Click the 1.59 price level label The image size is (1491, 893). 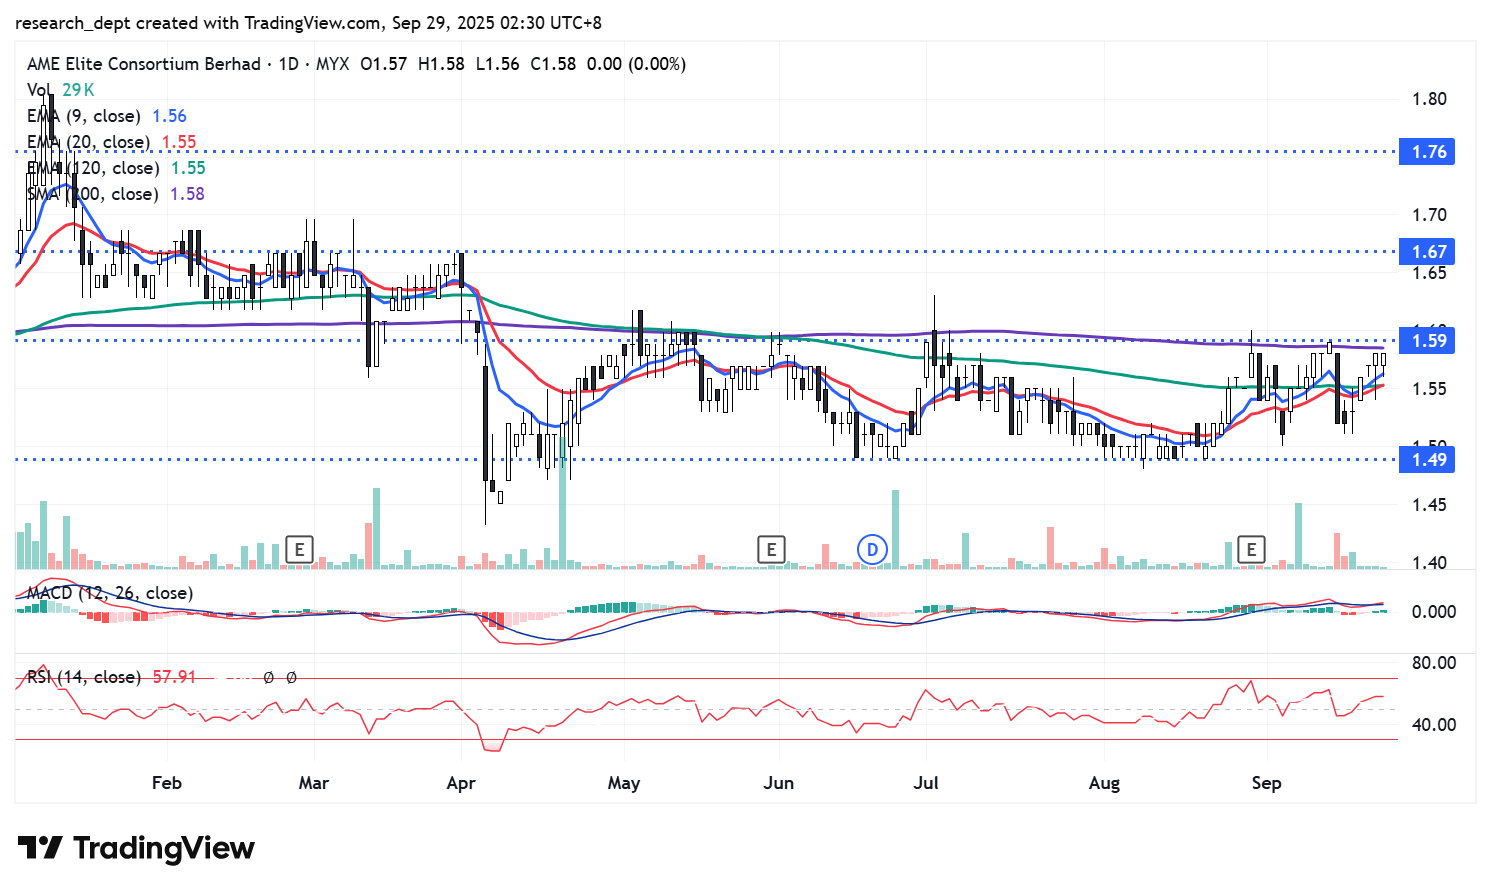click(x=1428, y=341)
